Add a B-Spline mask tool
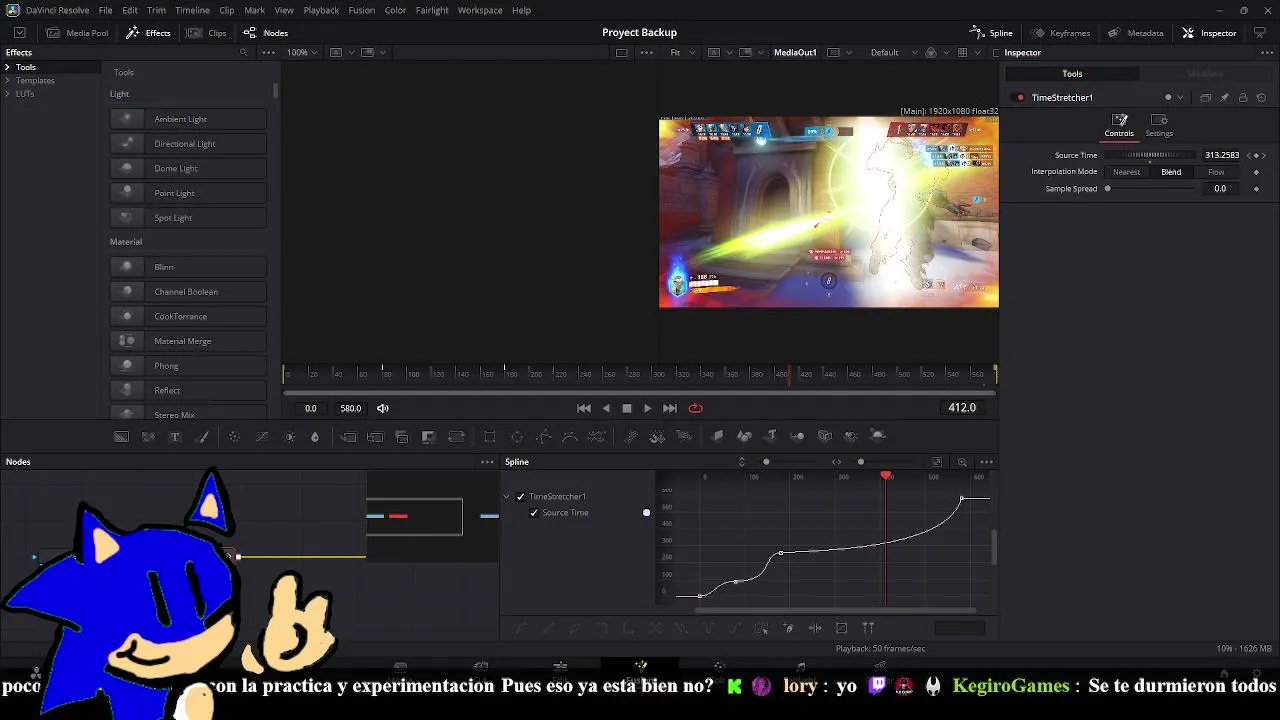 (570, 436)
